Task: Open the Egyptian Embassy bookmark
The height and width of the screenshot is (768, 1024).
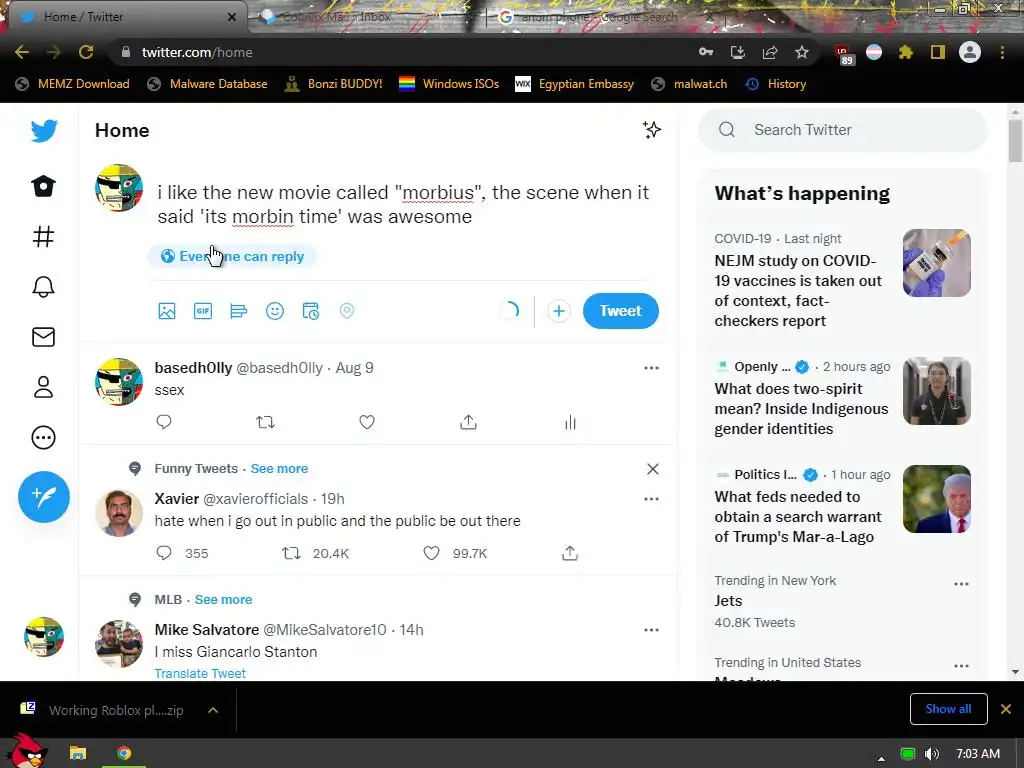Action: pos(575,84)
